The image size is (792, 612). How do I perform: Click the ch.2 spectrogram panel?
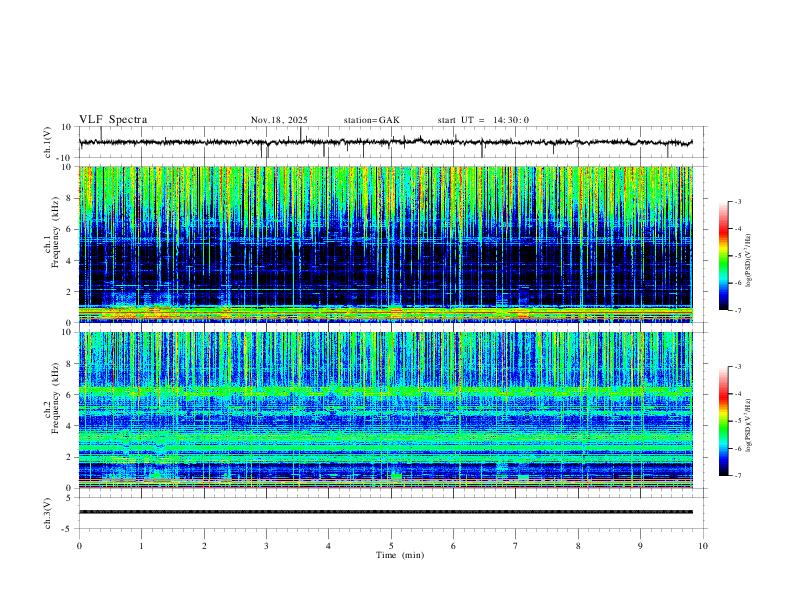(386, 410)
